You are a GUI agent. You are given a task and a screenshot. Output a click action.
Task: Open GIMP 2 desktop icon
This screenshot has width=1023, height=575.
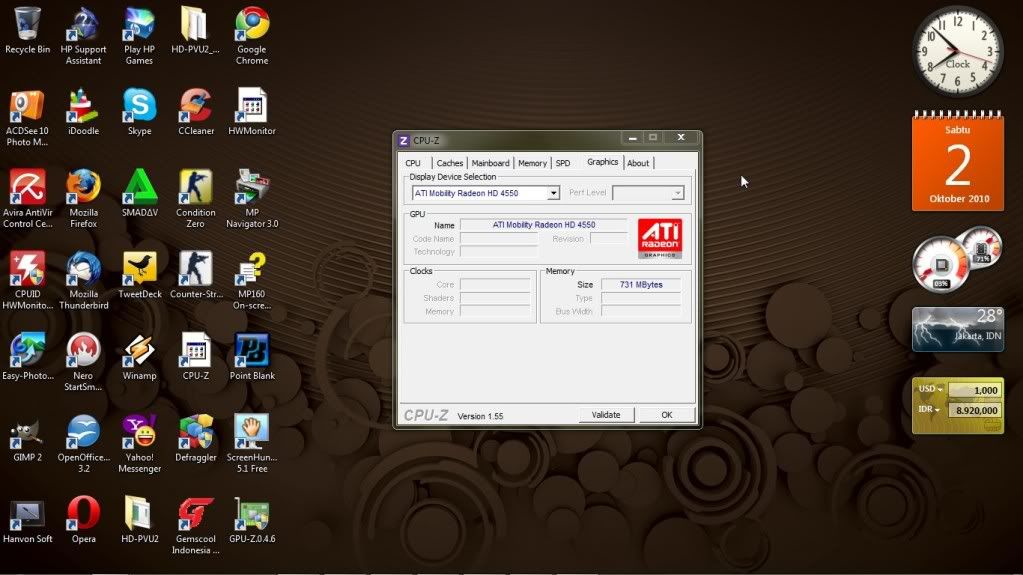tap(27, 439)
